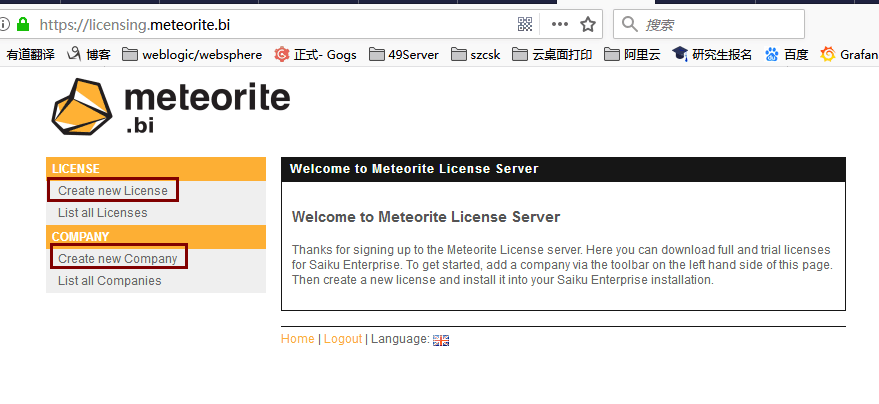
Task: Open the szcsk bookmark folder
Action: point(475,54)
